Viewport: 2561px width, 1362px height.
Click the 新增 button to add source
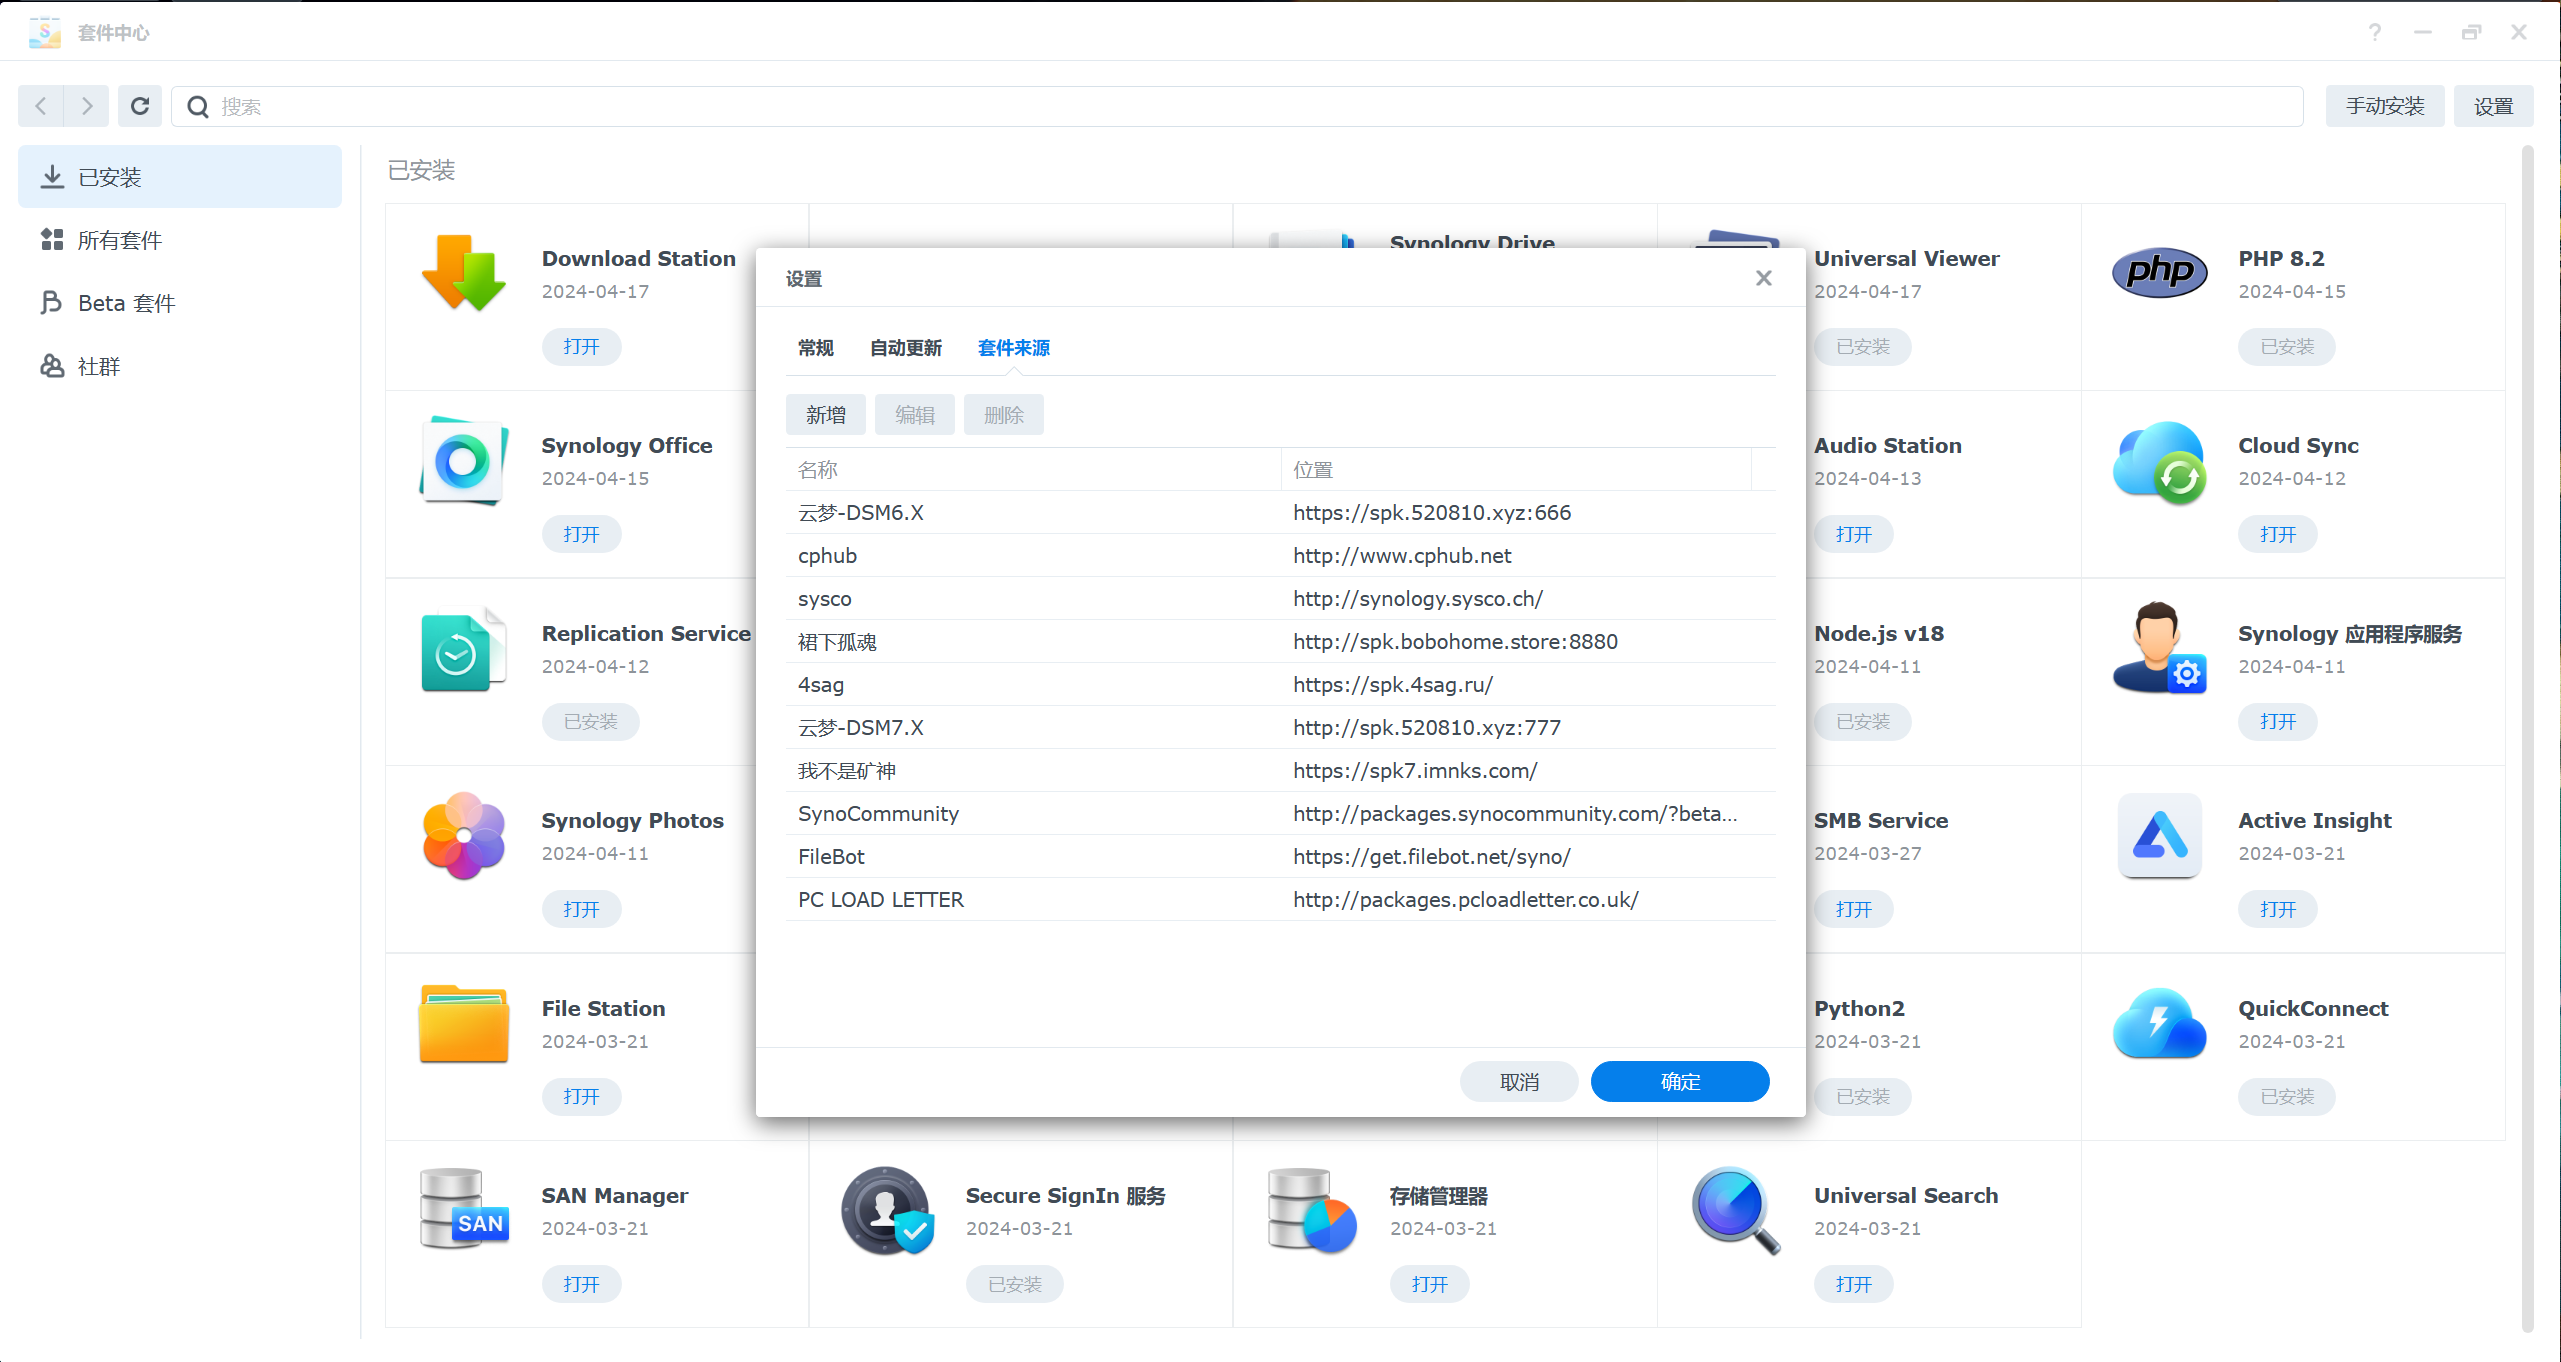(x=825, y=415)
